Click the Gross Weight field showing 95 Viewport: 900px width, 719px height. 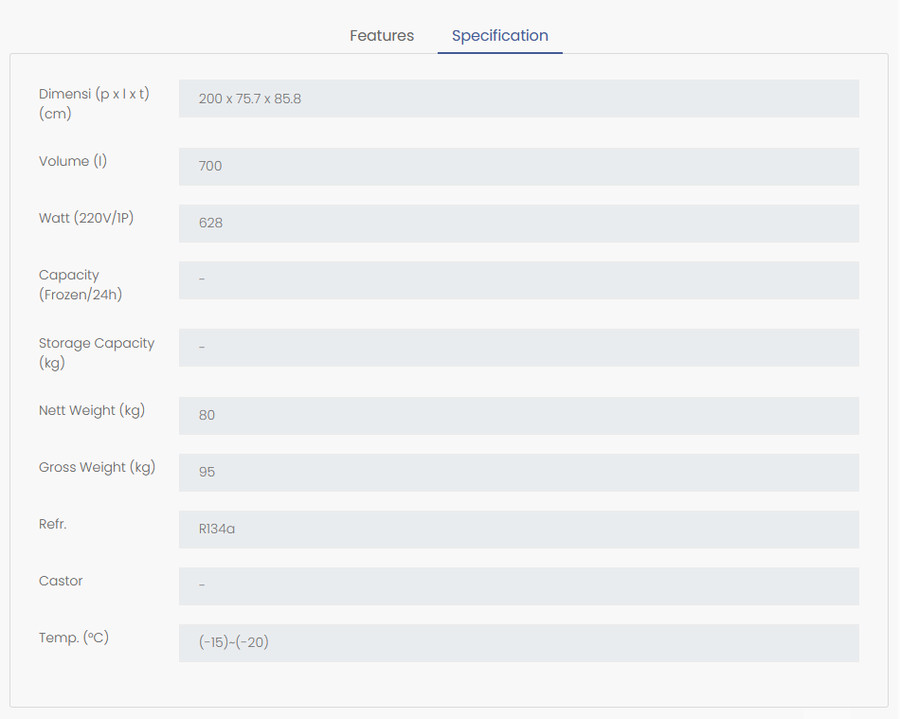(518, 472)
